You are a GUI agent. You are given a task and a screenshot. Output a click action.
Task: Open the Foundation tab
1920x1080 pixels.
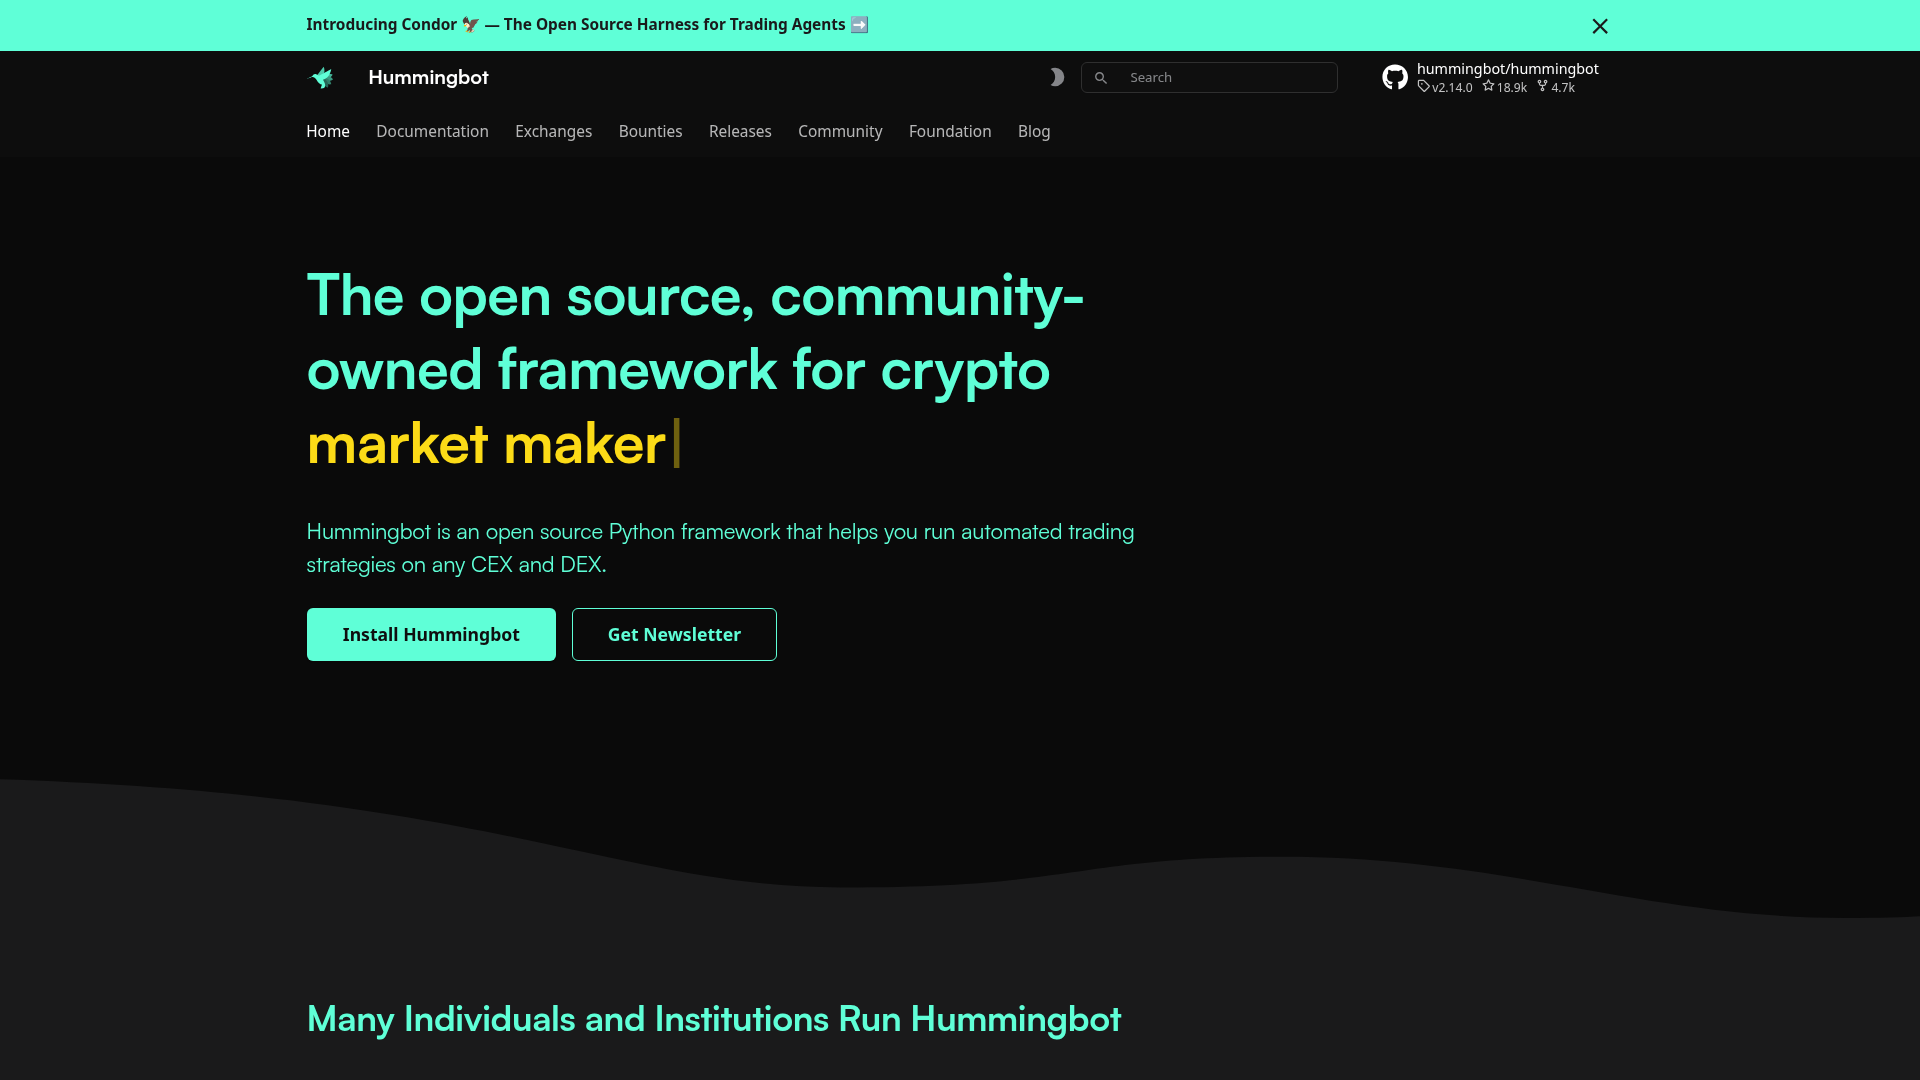(950, 131)
